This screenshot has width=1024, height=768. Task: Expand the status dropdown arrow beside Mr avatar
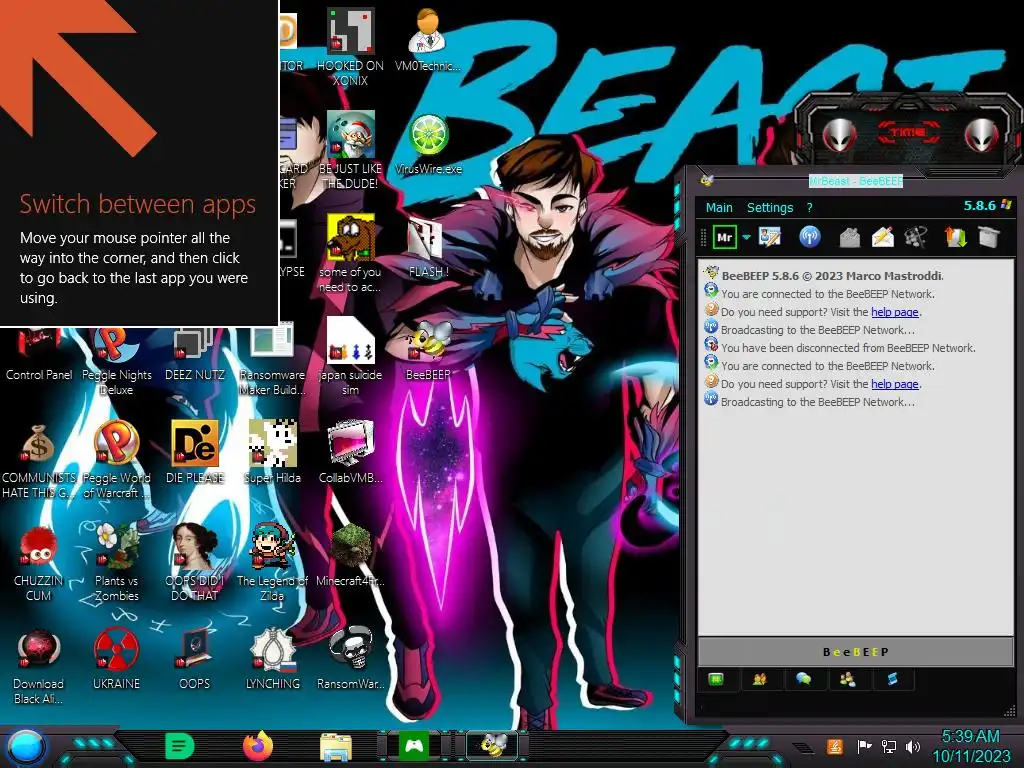coord(746,237)
